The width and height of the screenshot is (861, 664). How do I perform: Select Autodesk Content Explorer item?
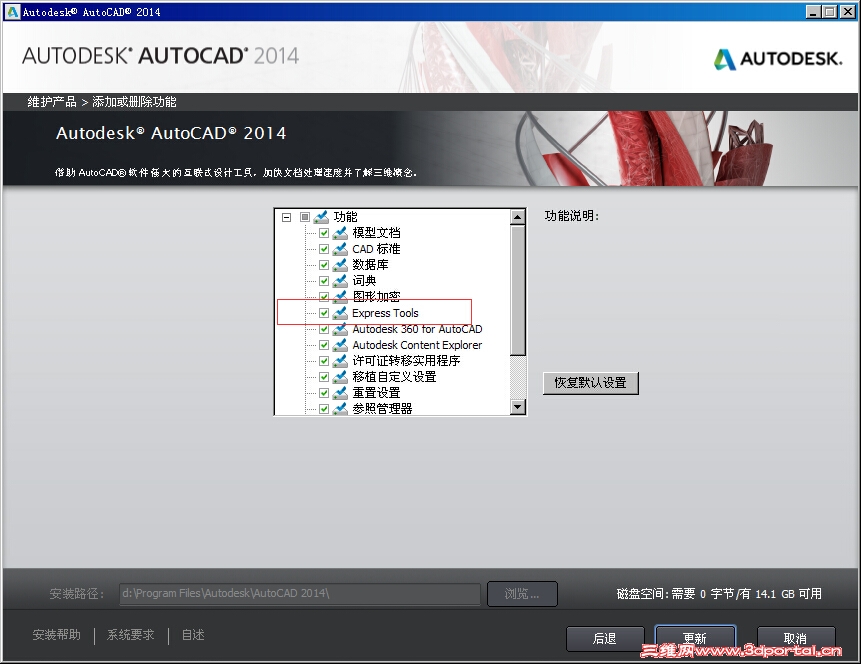coord(417,345)
